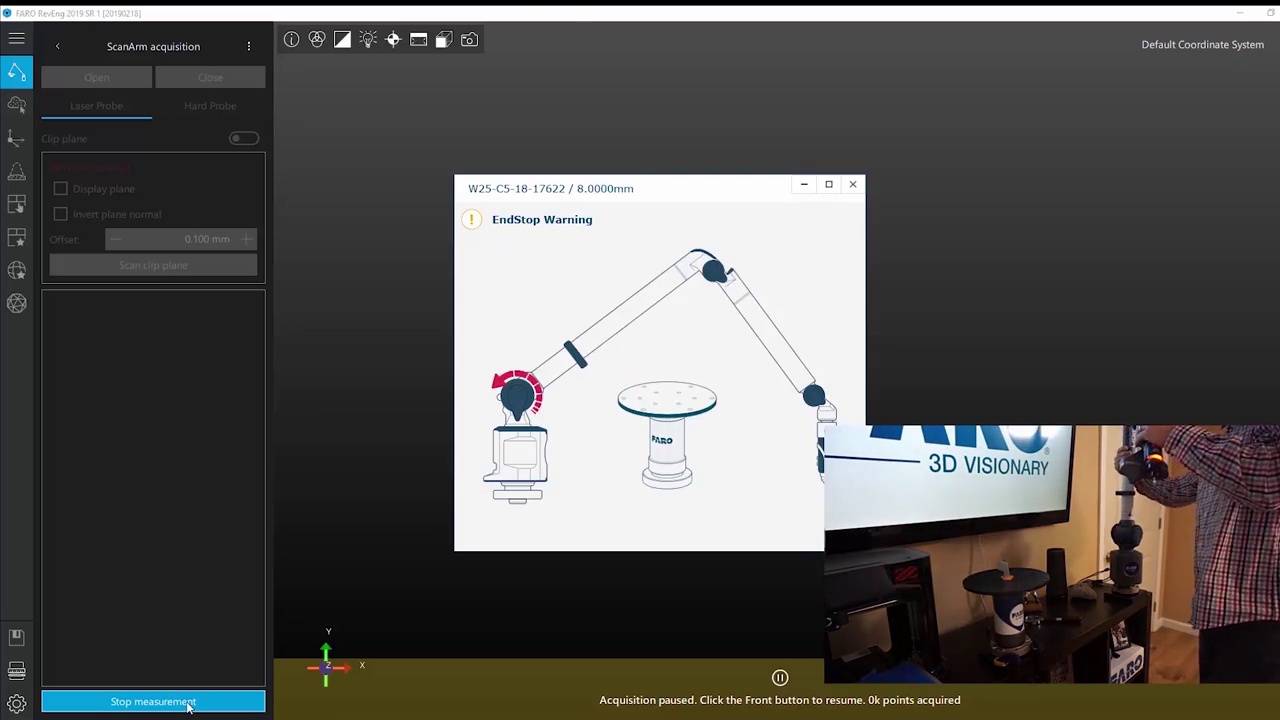Screen dimensions: 1280x720
Task: Toggle the Clip plane switch
Action: [243, 138]
